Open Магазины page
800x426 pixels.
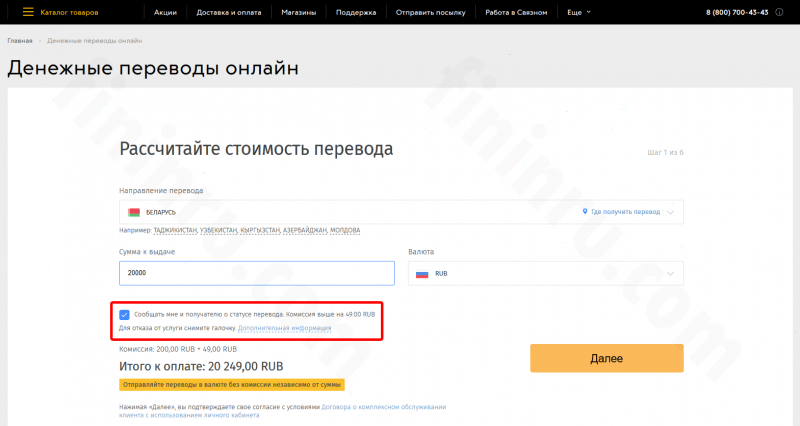(x=298, y=12)
